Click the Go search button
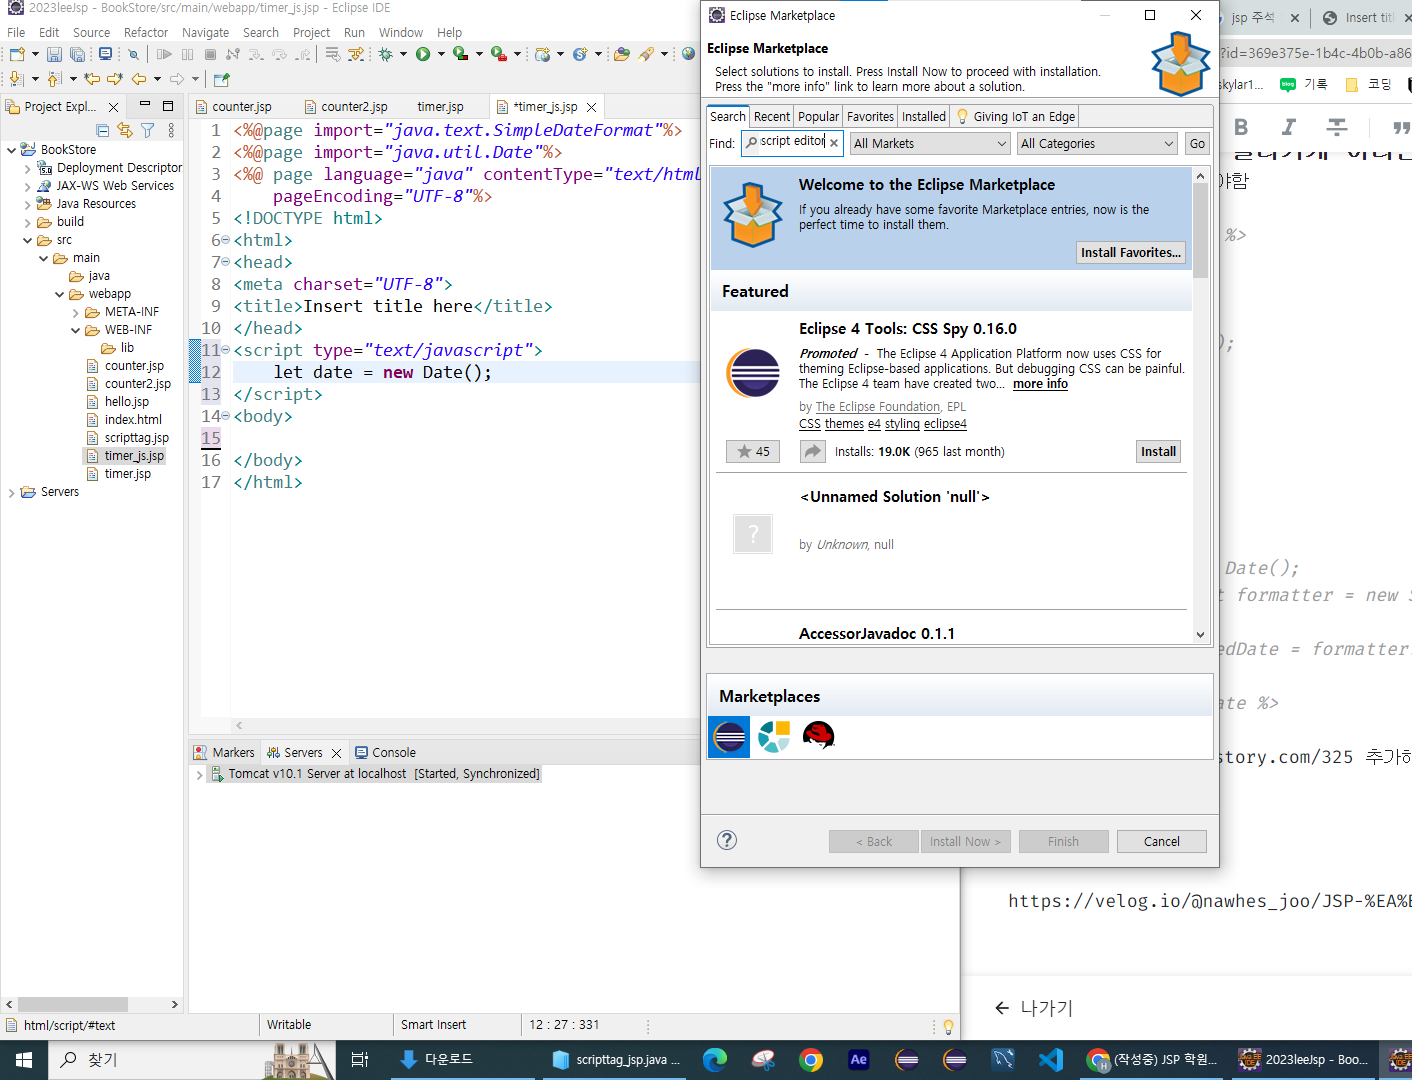 point(1197,143)
